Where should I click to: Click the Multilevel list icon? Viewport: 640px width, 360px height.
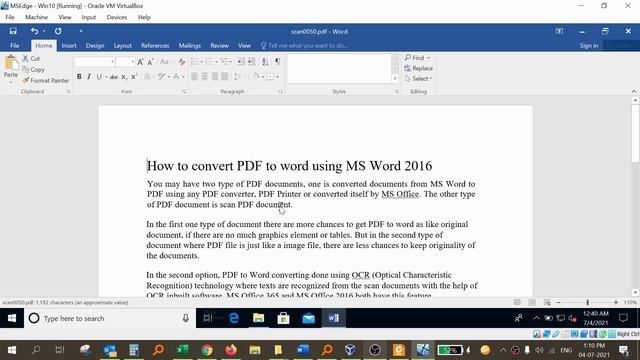click(224, 62)
